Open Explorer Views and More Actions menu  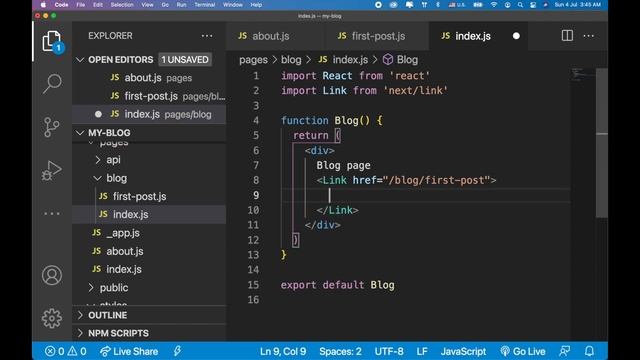207,36
